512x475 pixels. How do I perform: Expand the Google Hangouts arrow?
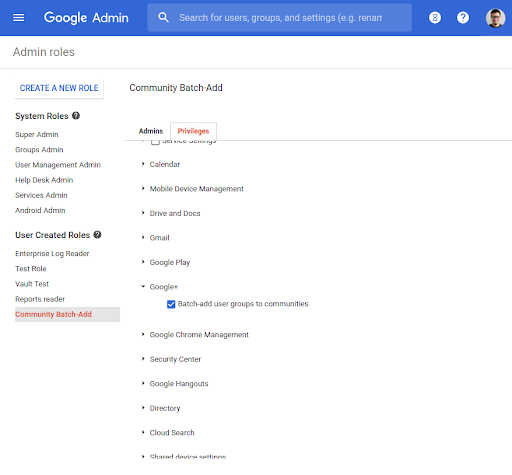[143, 383]
